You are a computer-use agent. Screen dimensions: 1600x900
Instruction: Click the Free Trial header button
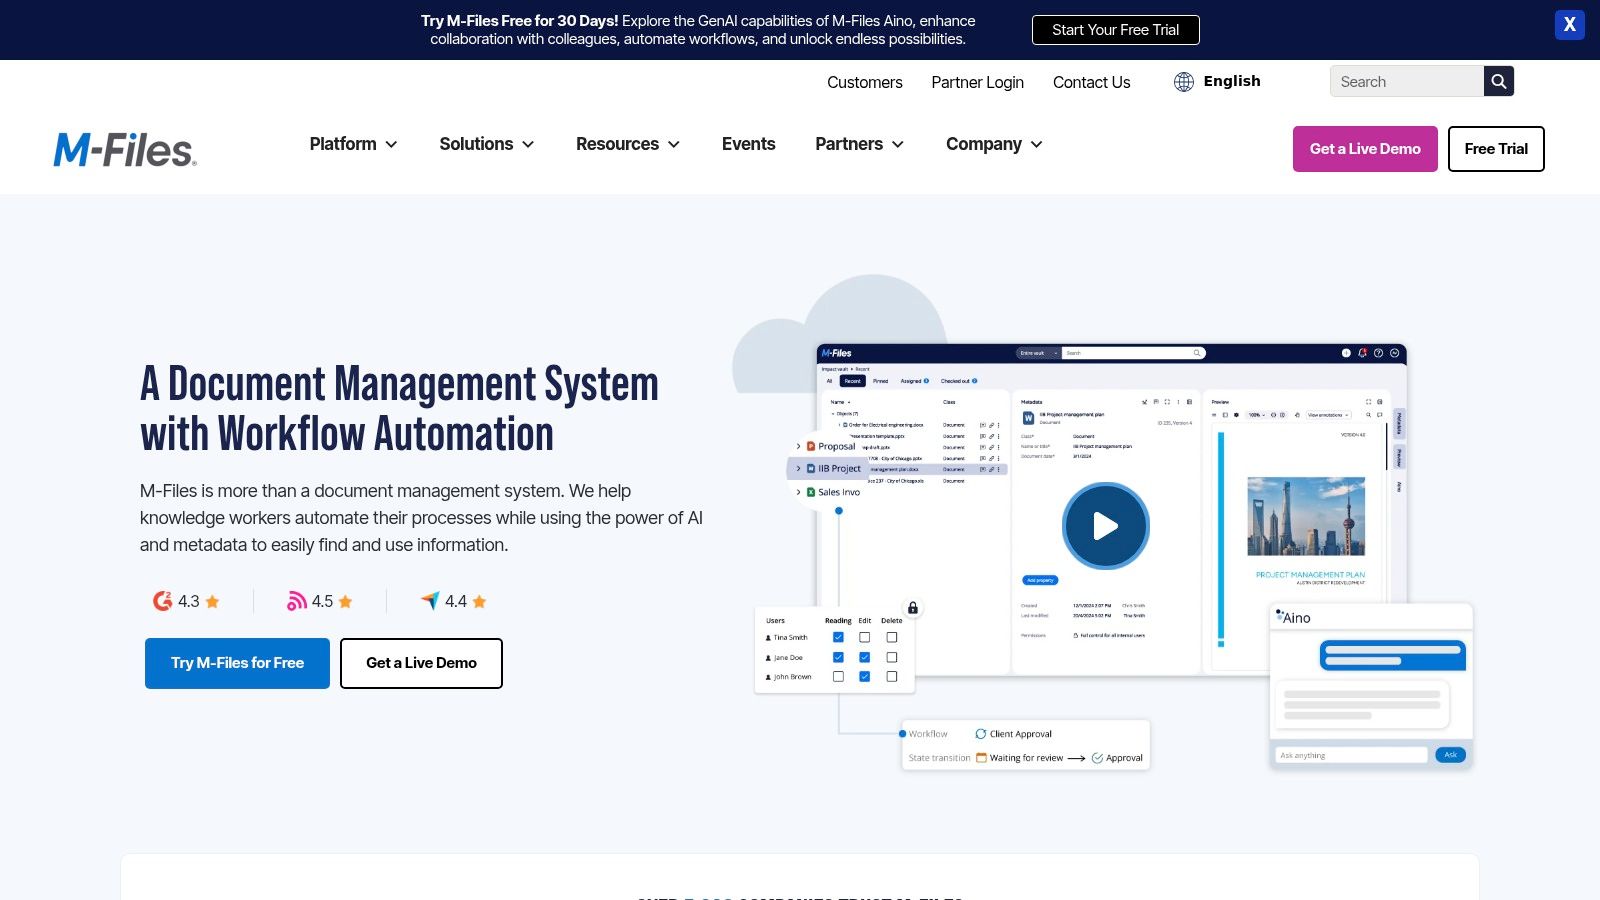point(1496,149)
